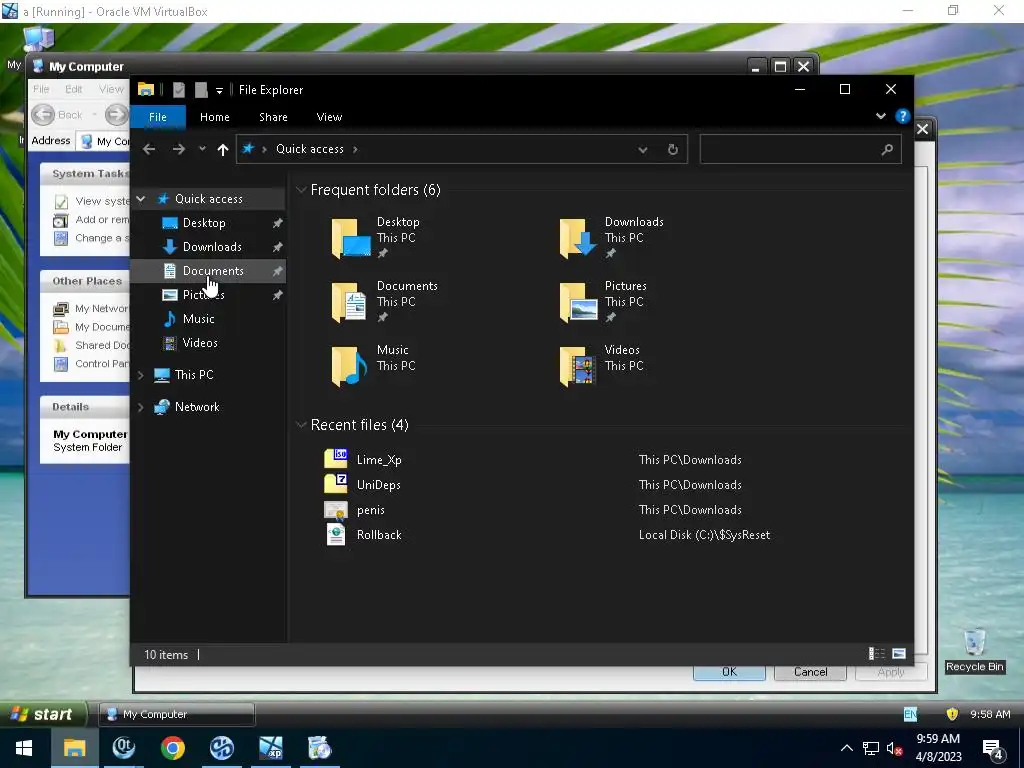
Task: Open the View ribbon tab
Action: coord(329,117)
